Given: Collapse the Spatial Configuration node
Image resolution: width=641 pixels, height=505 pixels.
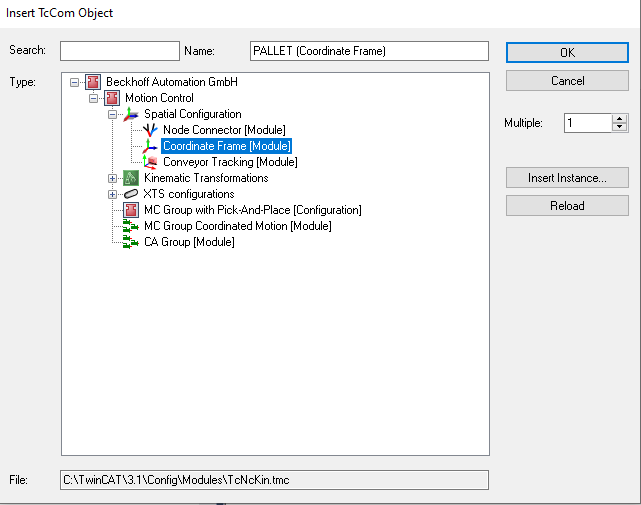Looking at the screenshot, I should click(x=112, y=114).
